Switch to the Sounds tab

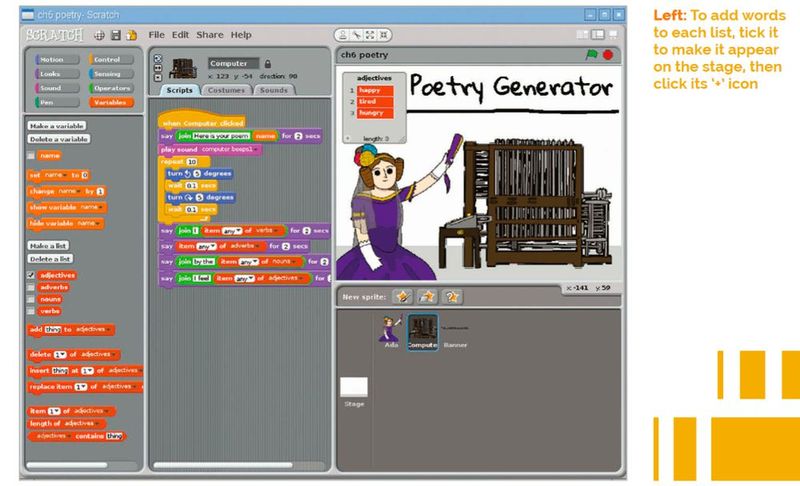(x=273, y=90)
